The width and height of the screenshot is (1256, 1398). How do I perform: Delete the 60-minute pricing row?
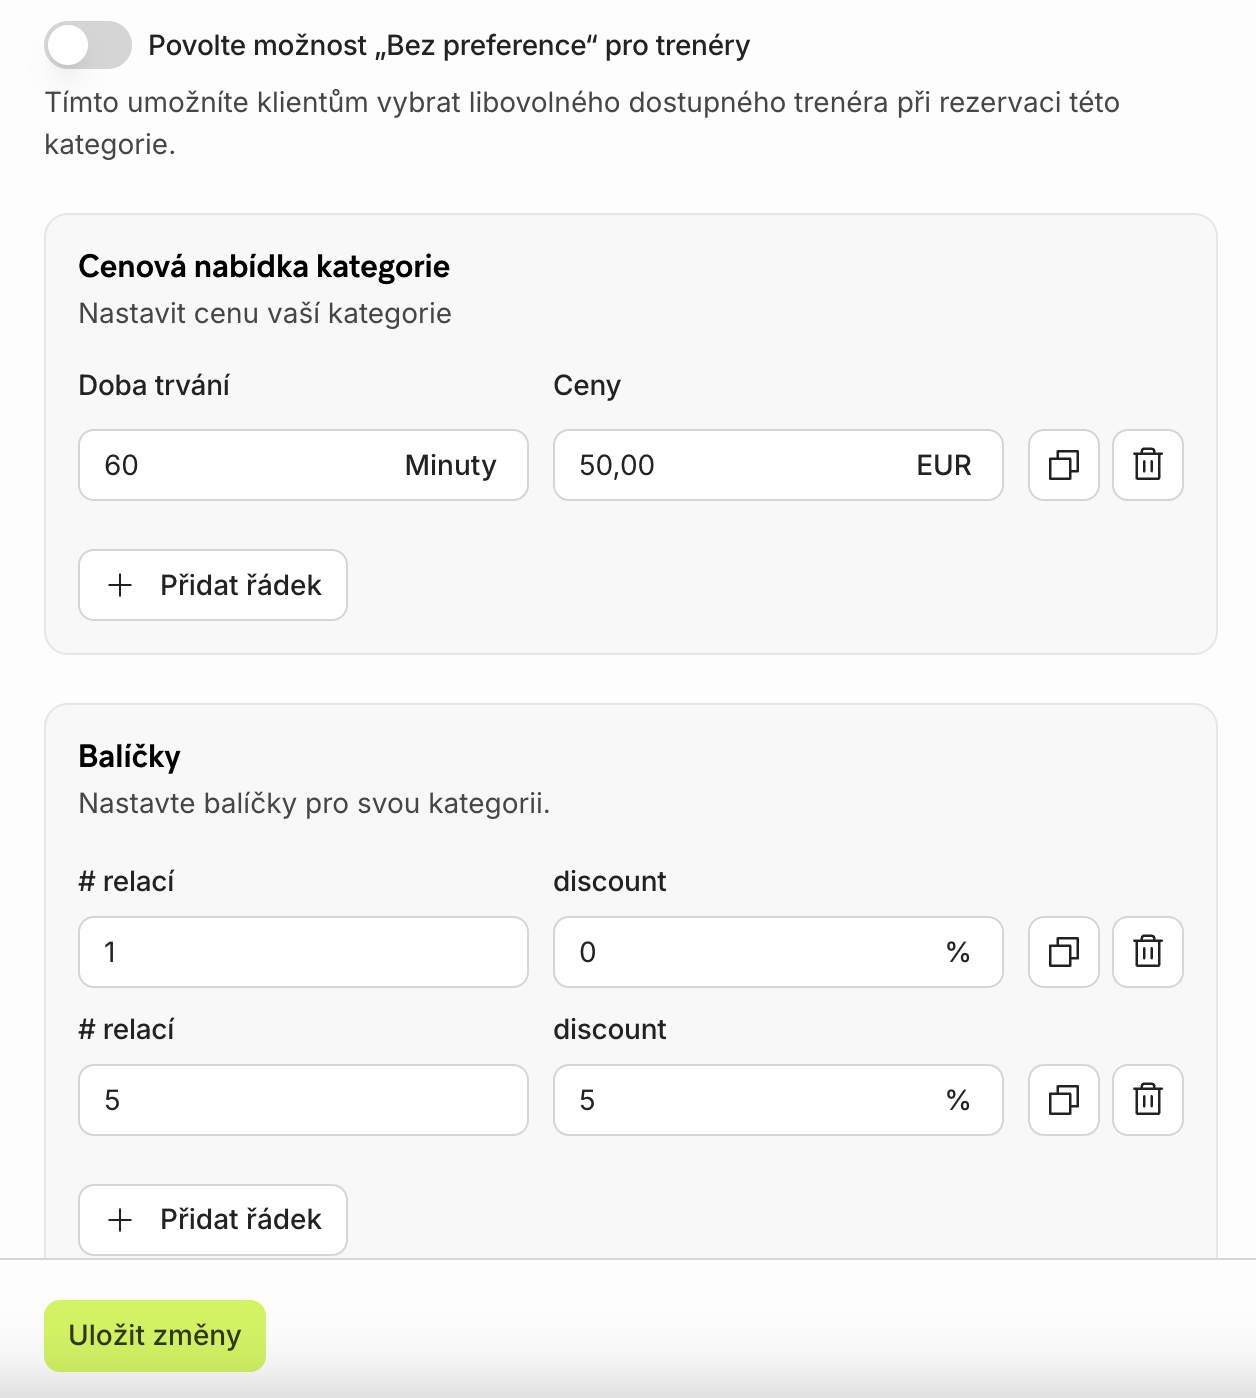coord(1147,465)
